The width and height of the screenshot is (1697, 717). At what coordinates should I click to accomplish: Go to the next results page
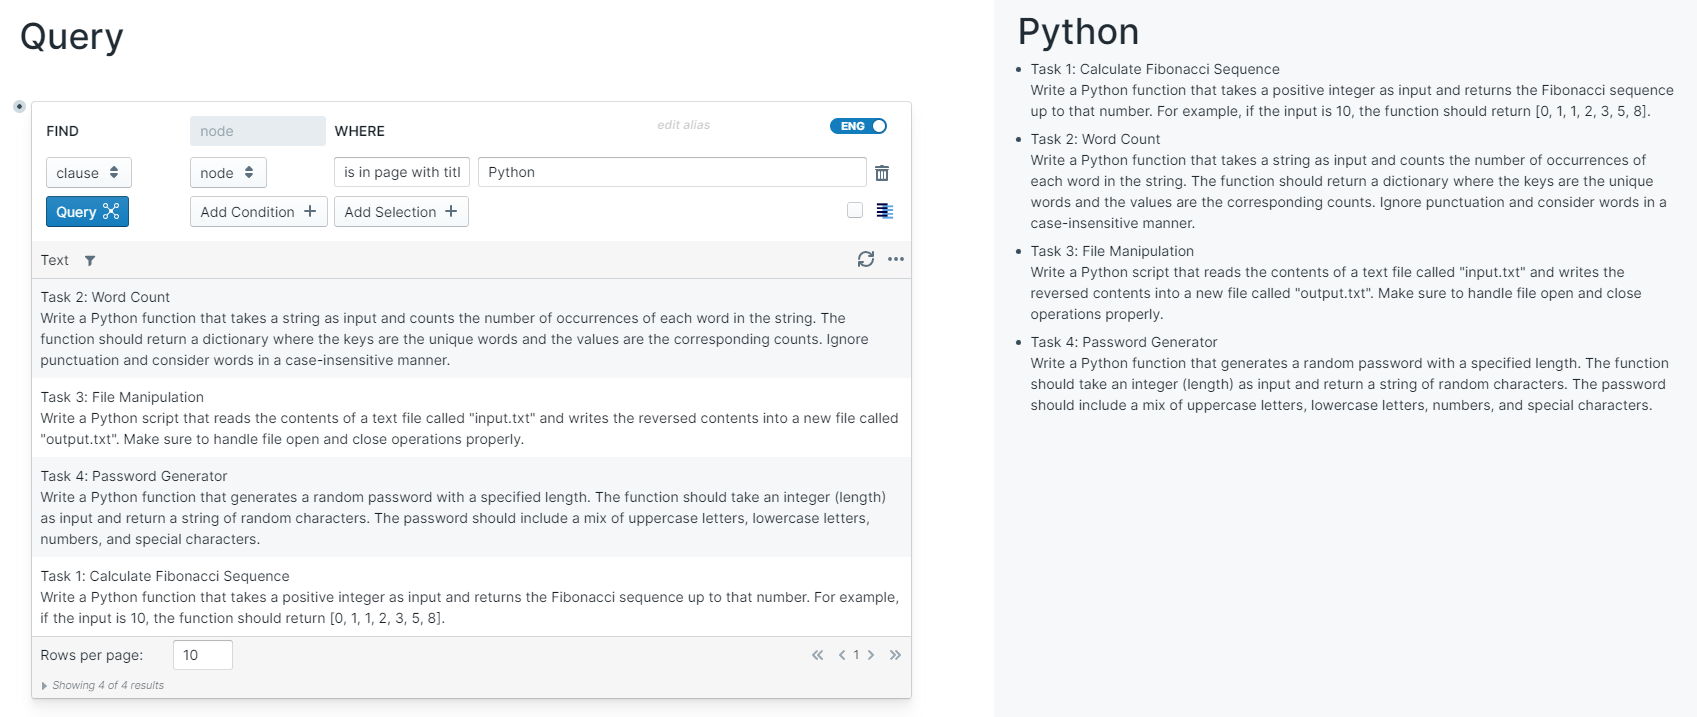pyautogui.click(x=871, y=655)
